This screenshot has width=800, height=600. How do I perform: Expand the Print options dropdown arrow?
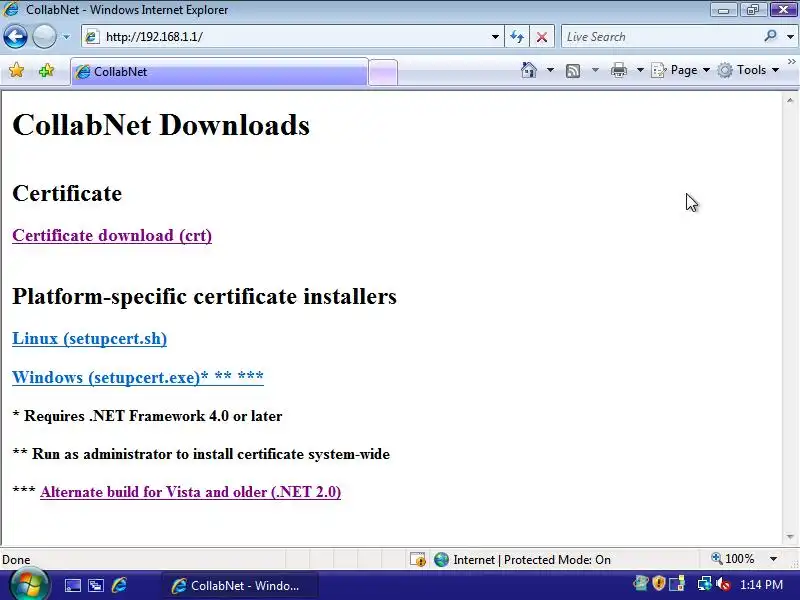640,70
